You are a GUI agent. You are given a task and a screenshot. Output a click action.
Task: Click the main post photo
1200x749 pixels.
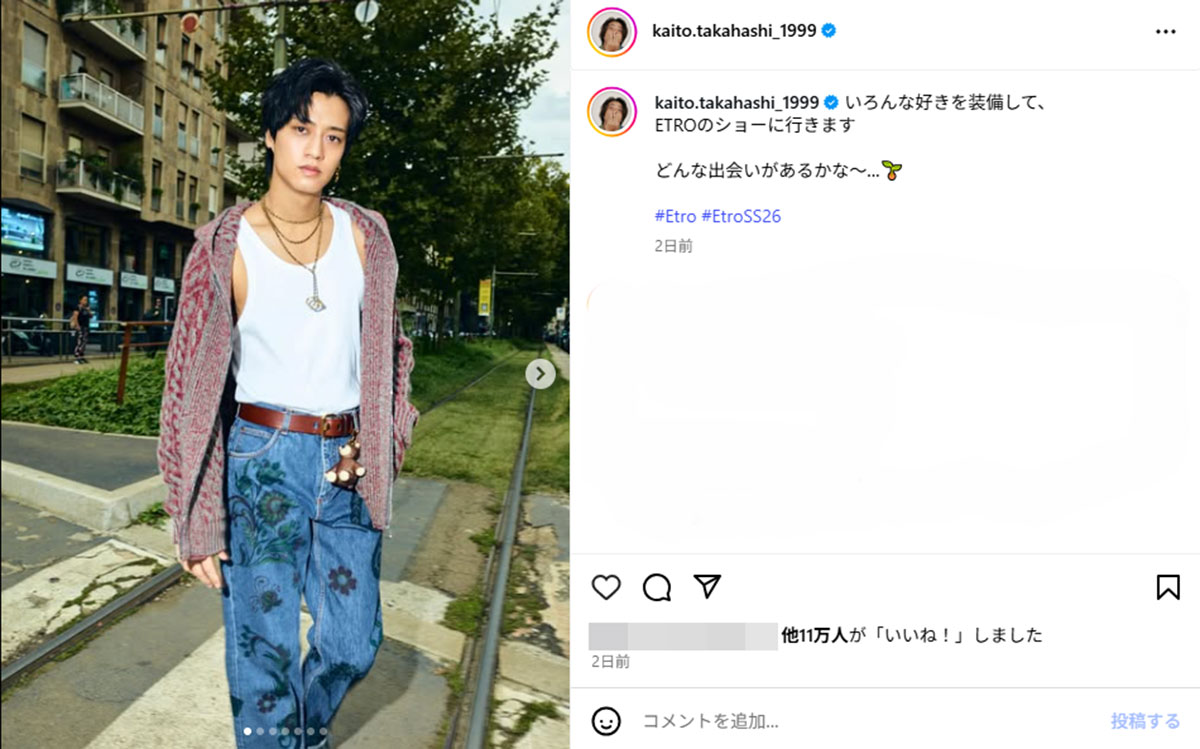(x=285, y=374)
